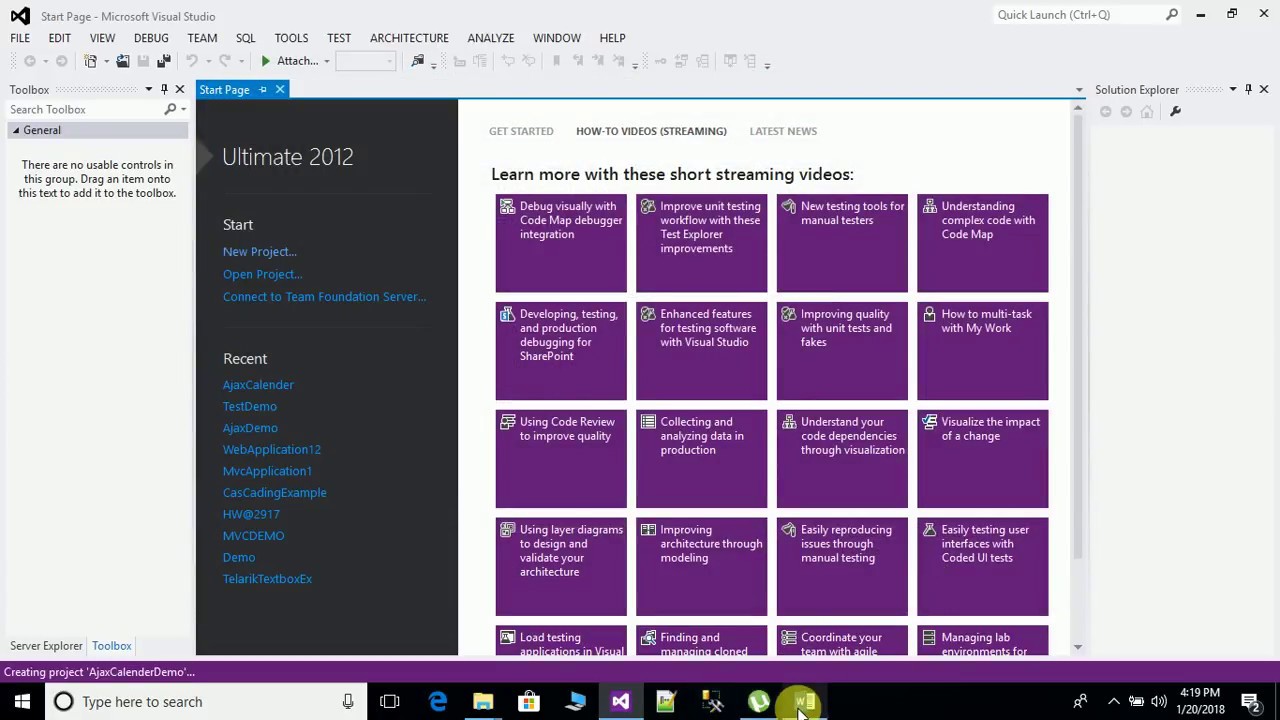Open the Solution Explorer window position dropdown
Viewport: 1280px width, 720px height.
[x=1232, y=90]
